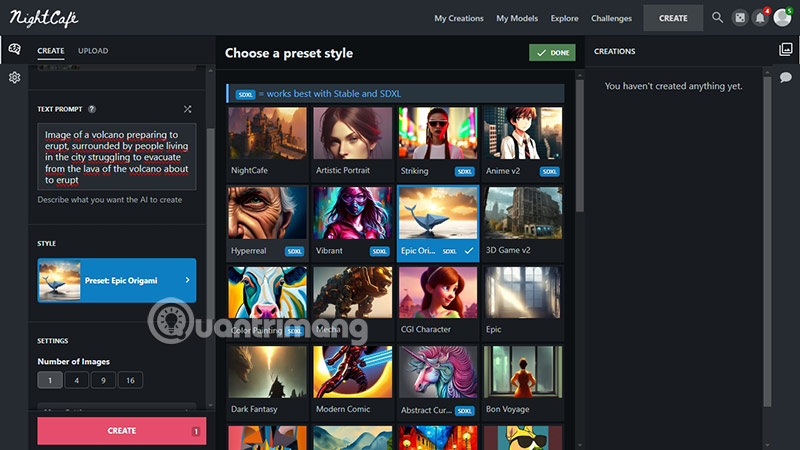Choose the Striking preset style
800x450 pixels.
pos(438,143)
